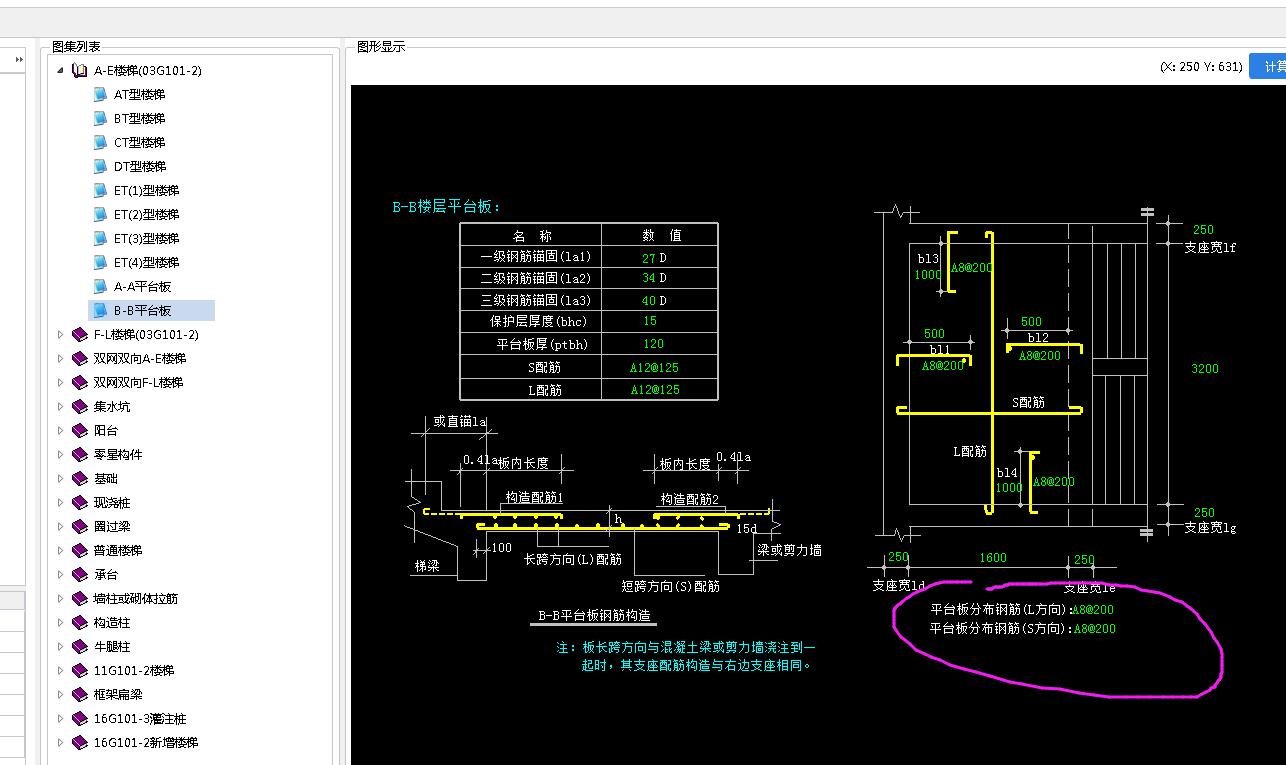Click the double-arrow panel expand icon at far left
Image resolution: width=1286 pixels, height=765 pixels.
tap(18, 61)
